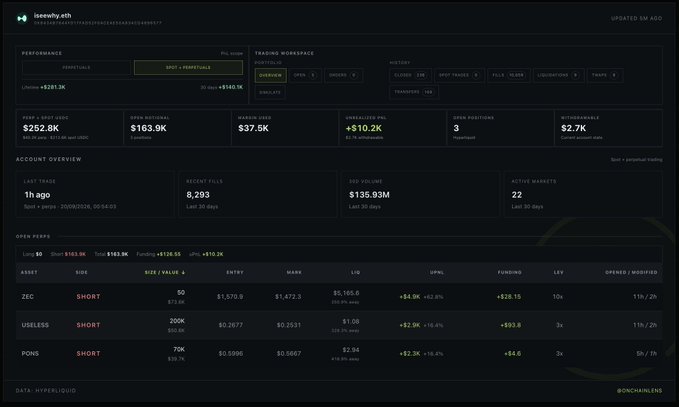Click the 30D Volume $135.93M value
This screenshot has width=679, height=407.
coord(369,195)
